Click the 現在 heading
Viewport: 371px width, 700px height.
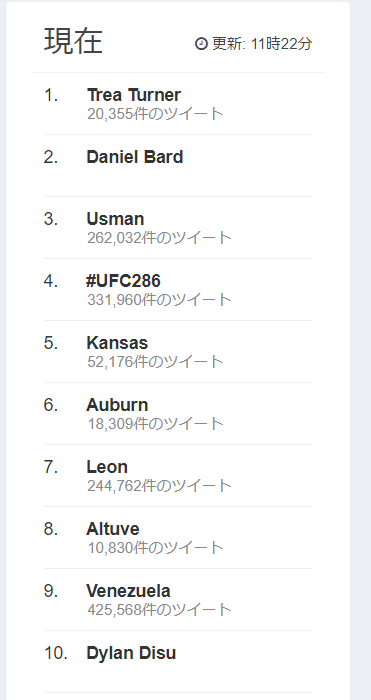click(73, 41)
